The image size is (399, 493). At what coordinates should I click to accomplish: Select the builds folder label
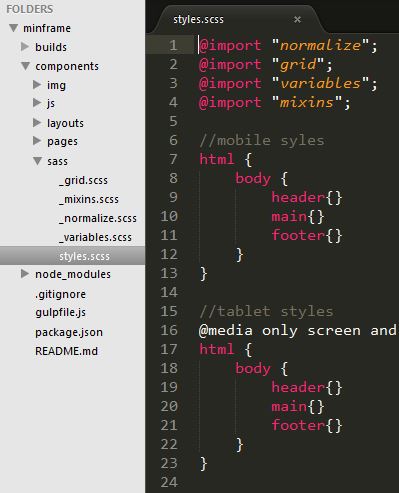point(51,47)
